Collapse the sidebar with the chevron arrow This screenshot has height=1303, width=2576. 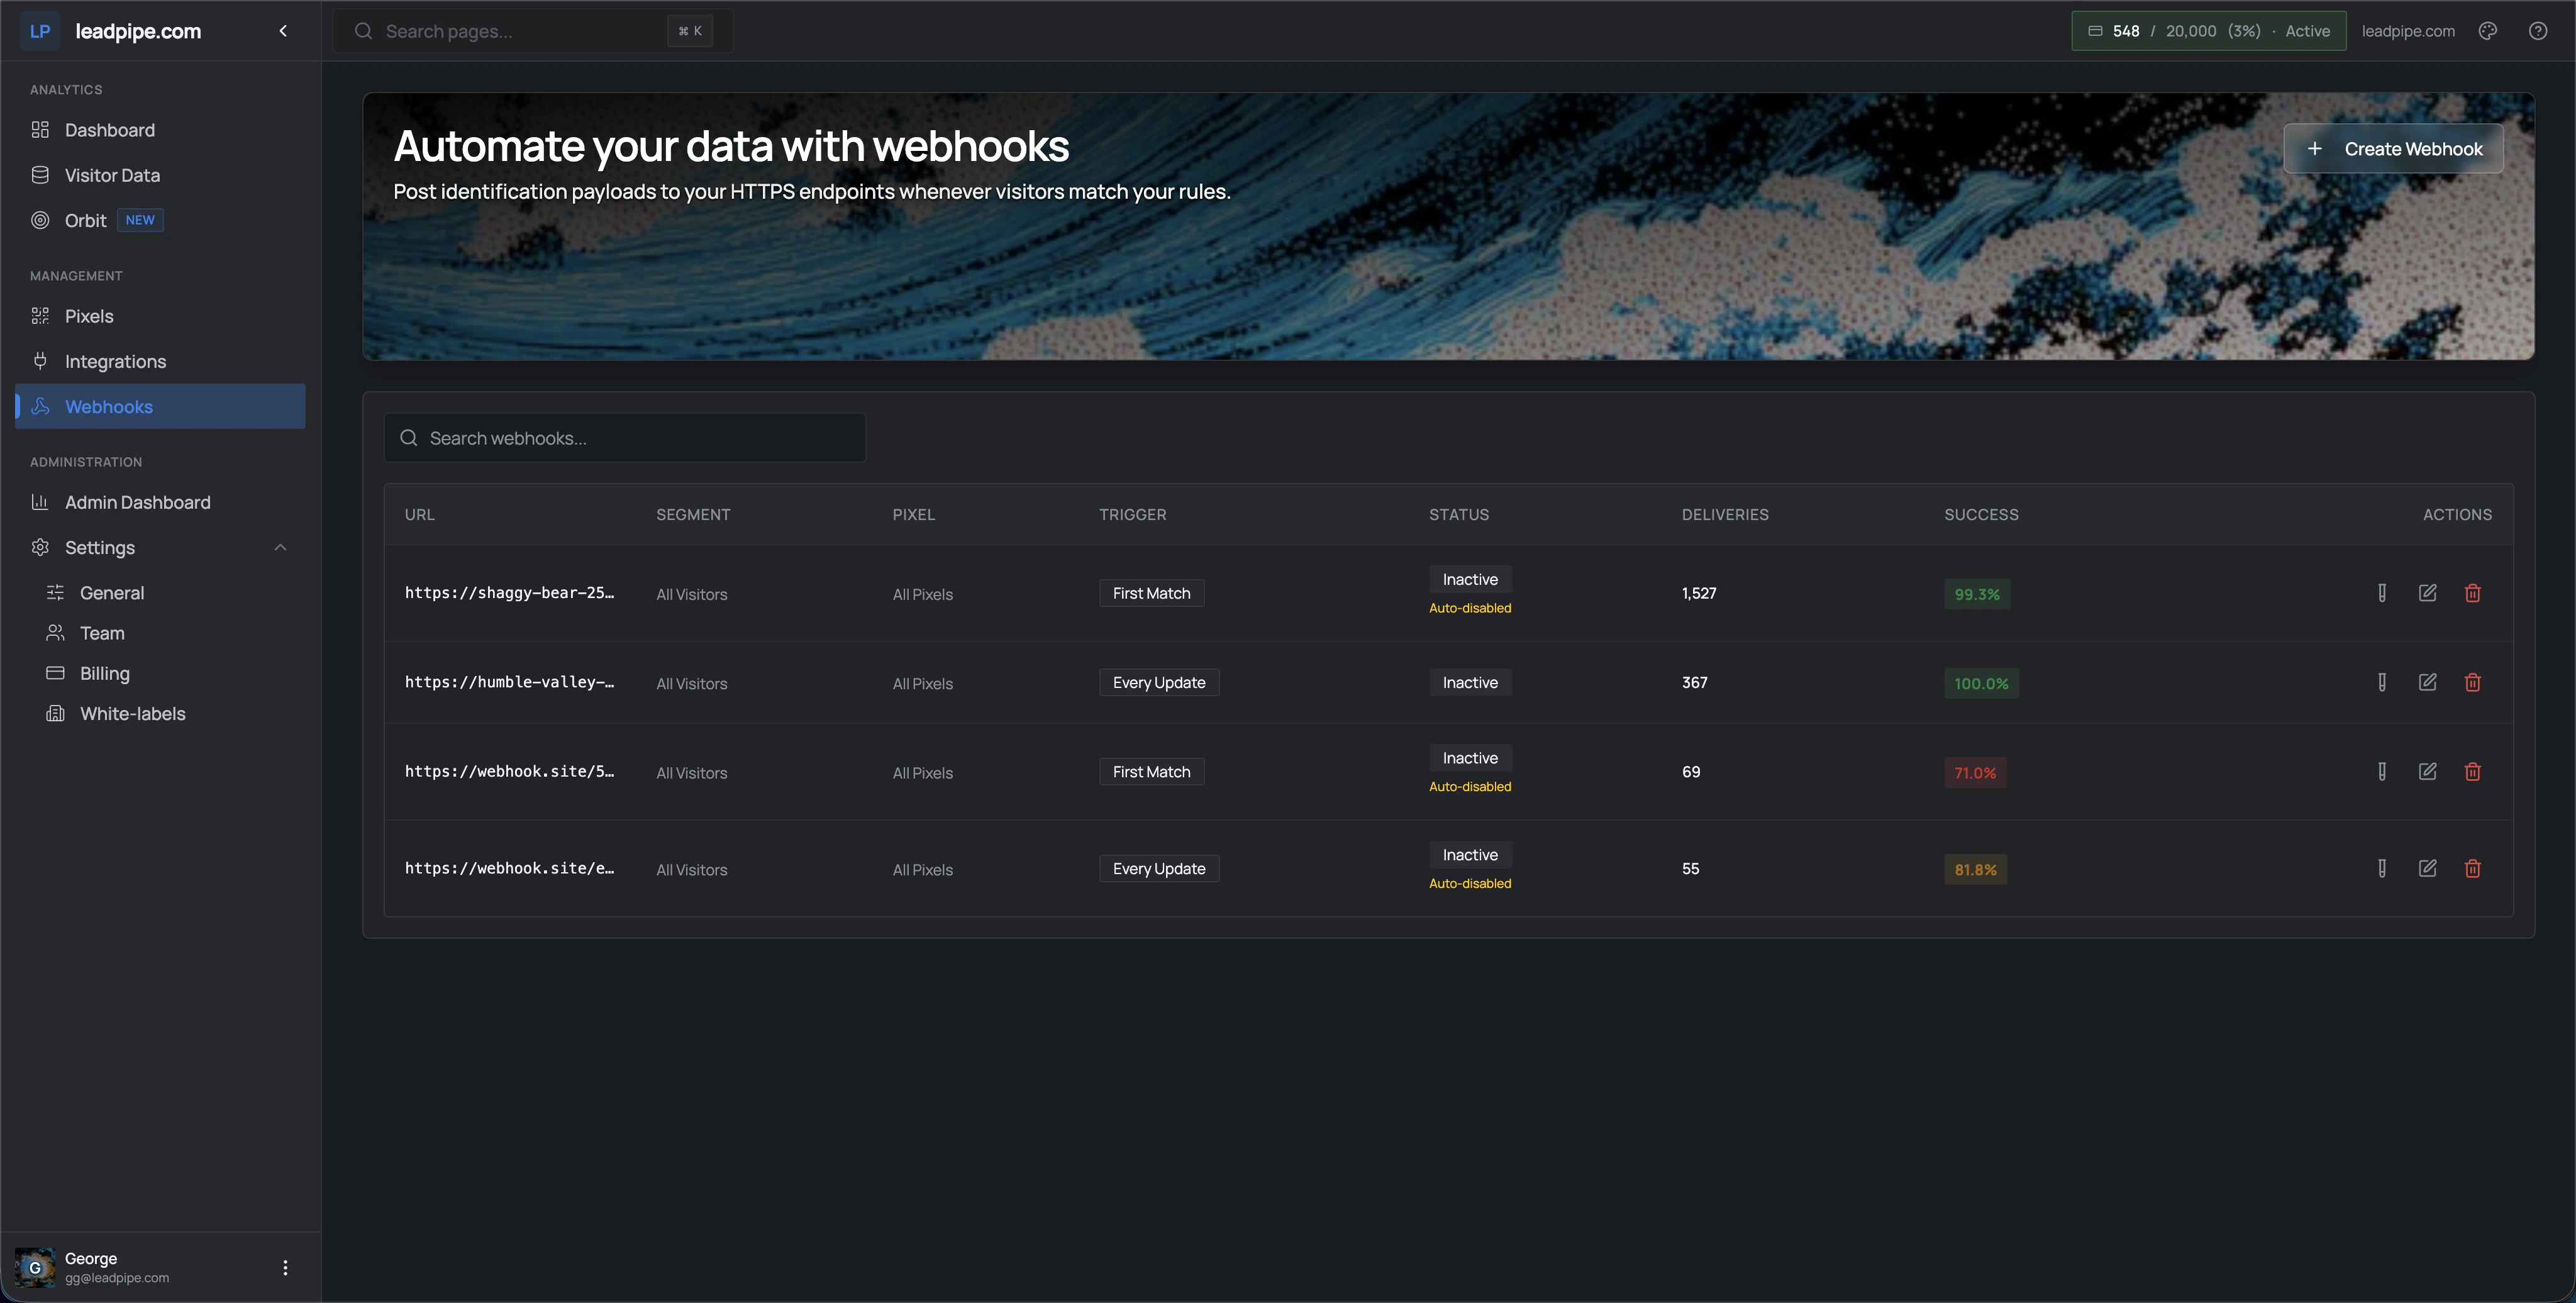click(x=282, y=30)
